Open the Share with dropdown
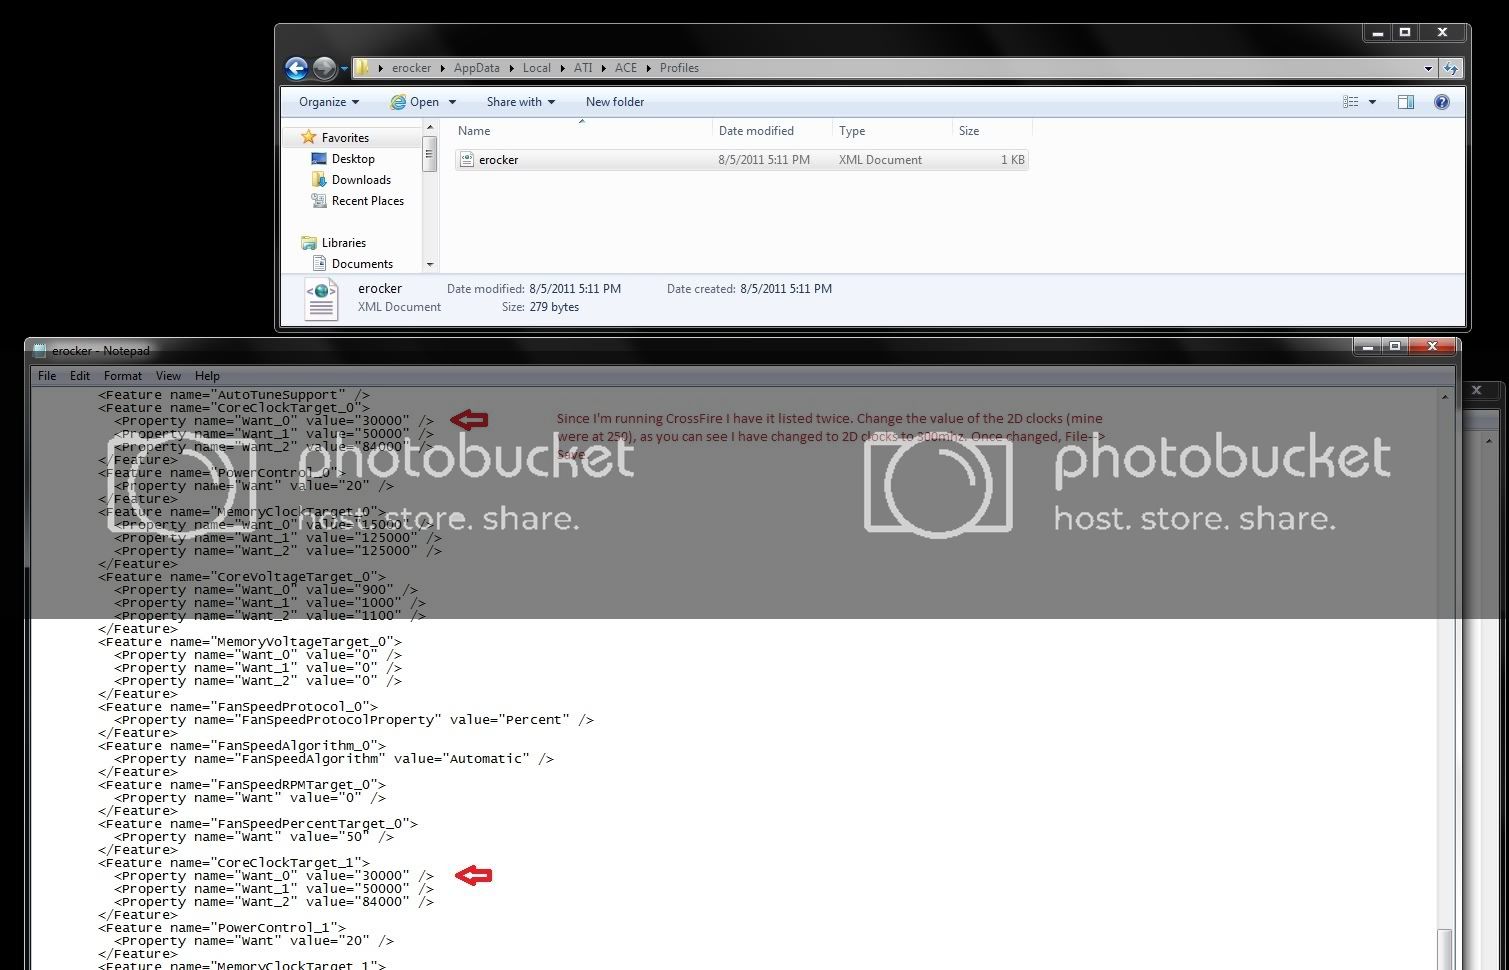 (520, 102)
